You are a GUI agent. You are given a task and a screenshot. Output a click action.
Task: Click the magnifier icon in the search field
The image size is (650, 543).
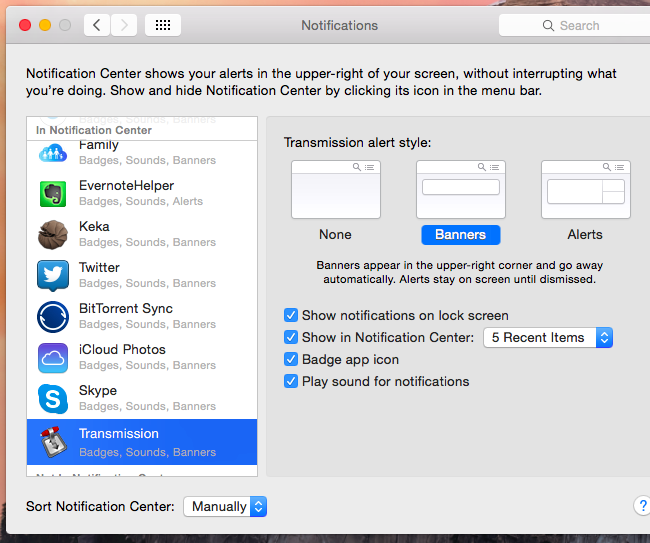tap(548, 26)
